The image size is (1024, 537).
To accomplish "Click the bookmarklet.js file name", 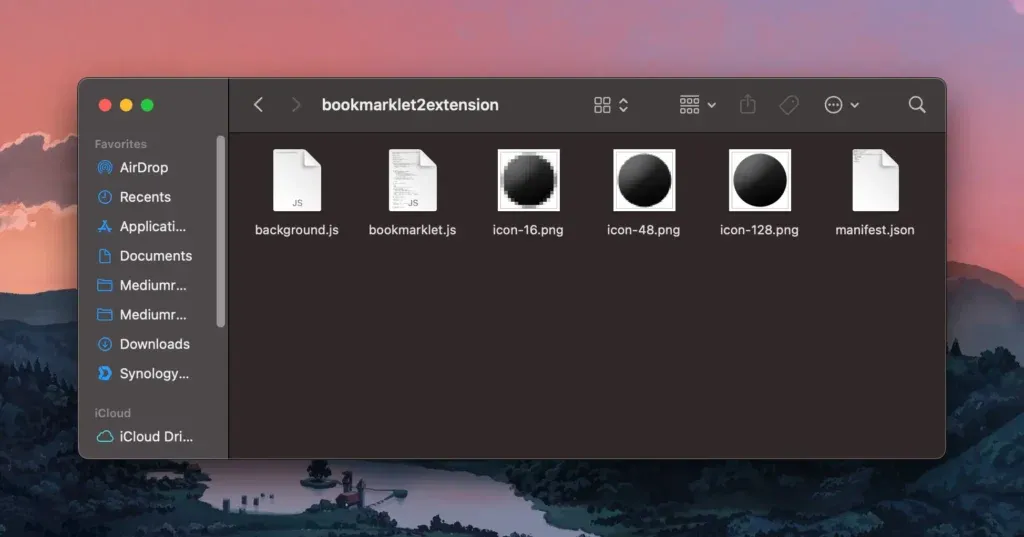I will click(412, 230).
